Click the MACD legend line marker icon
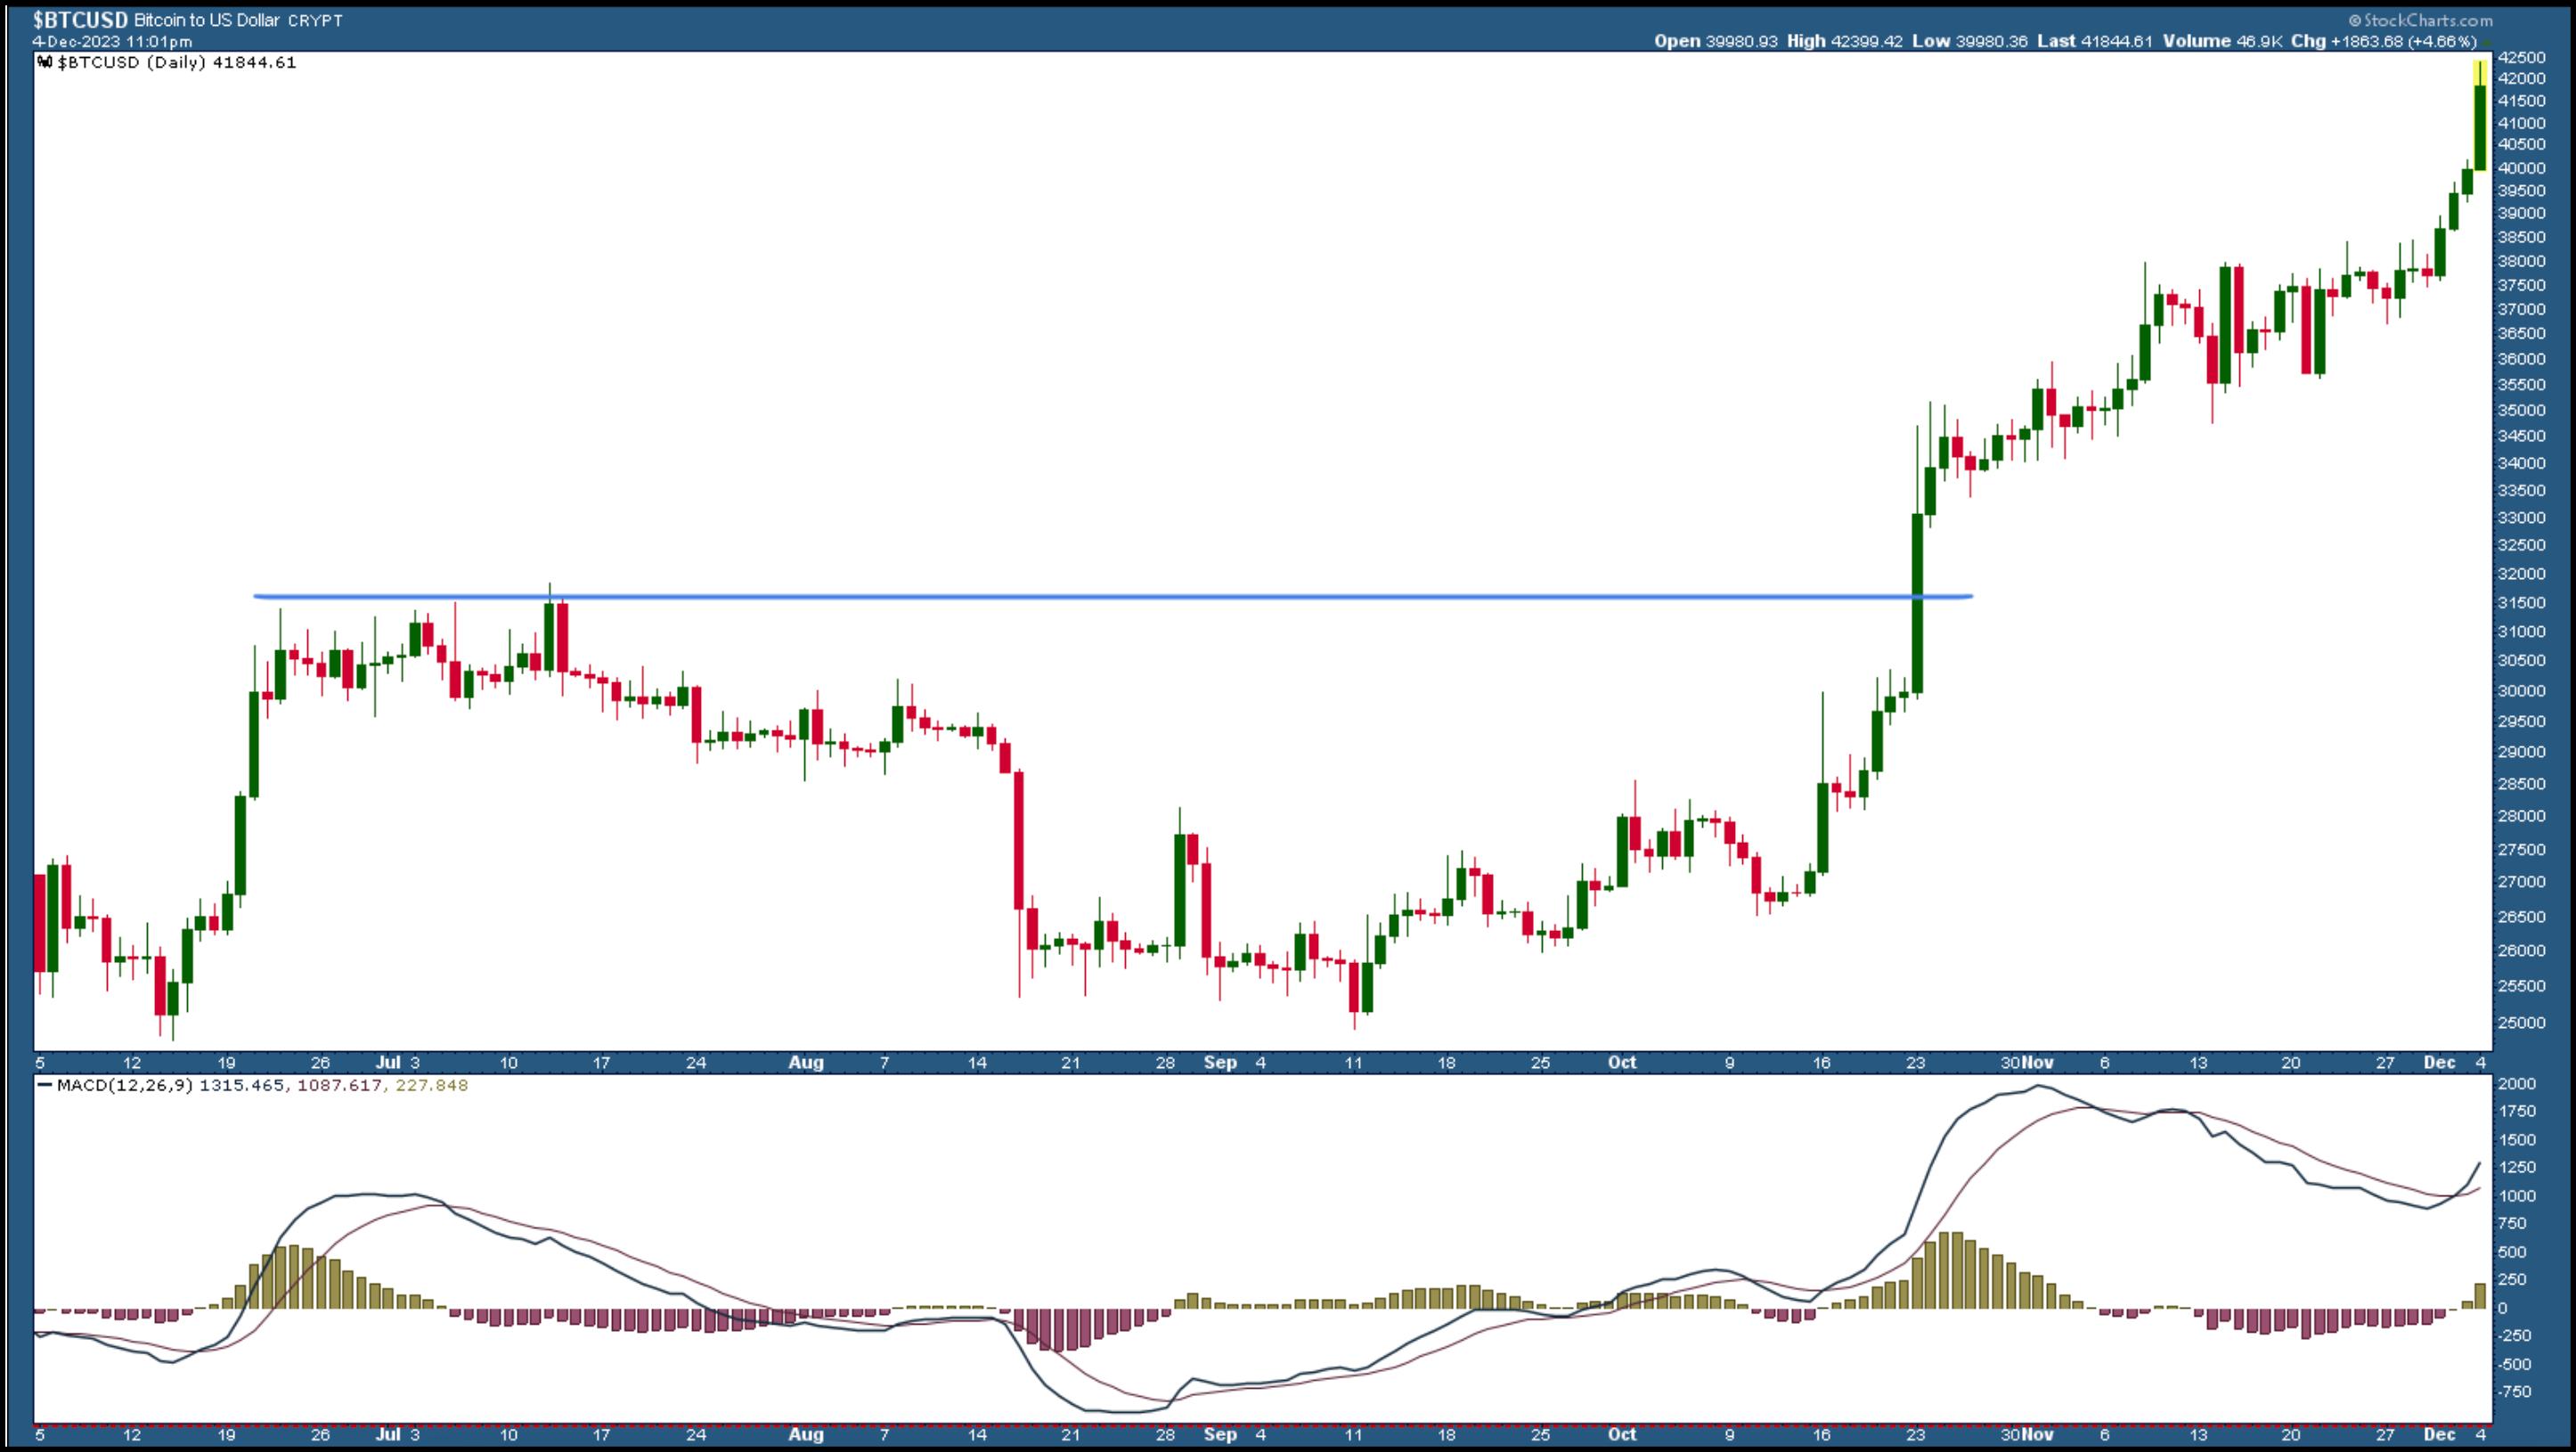 click(44, 1085)
